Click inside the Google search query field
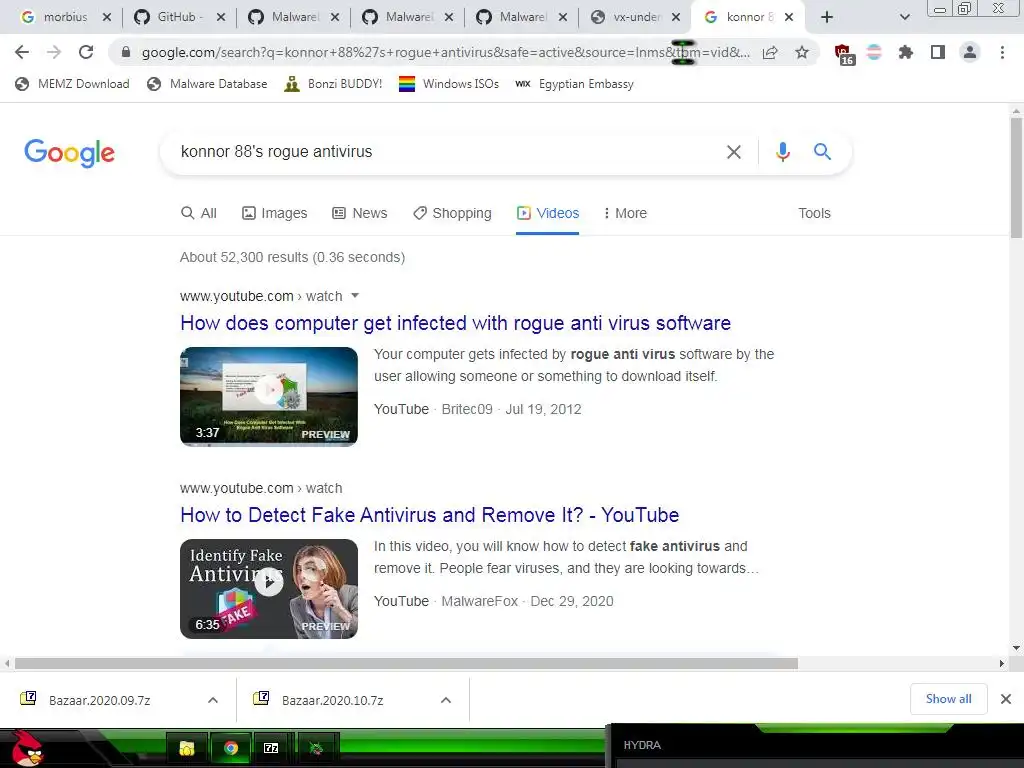The width and height of the screenshot is (1024, 768). click(444, 152)
